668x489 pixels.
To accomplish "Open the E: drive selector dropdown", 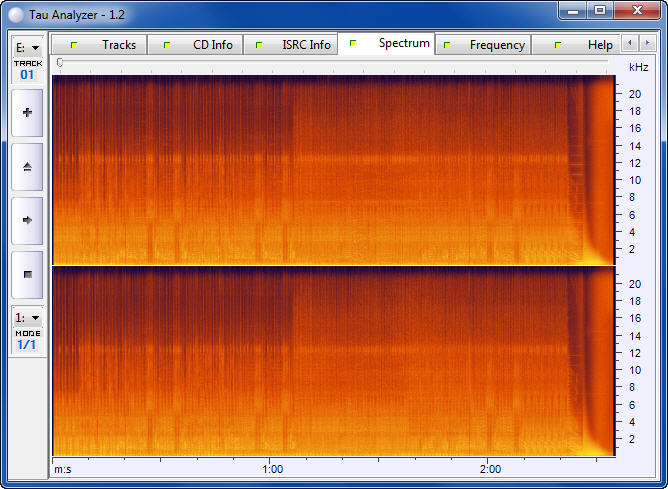I will tap(27, 47).
